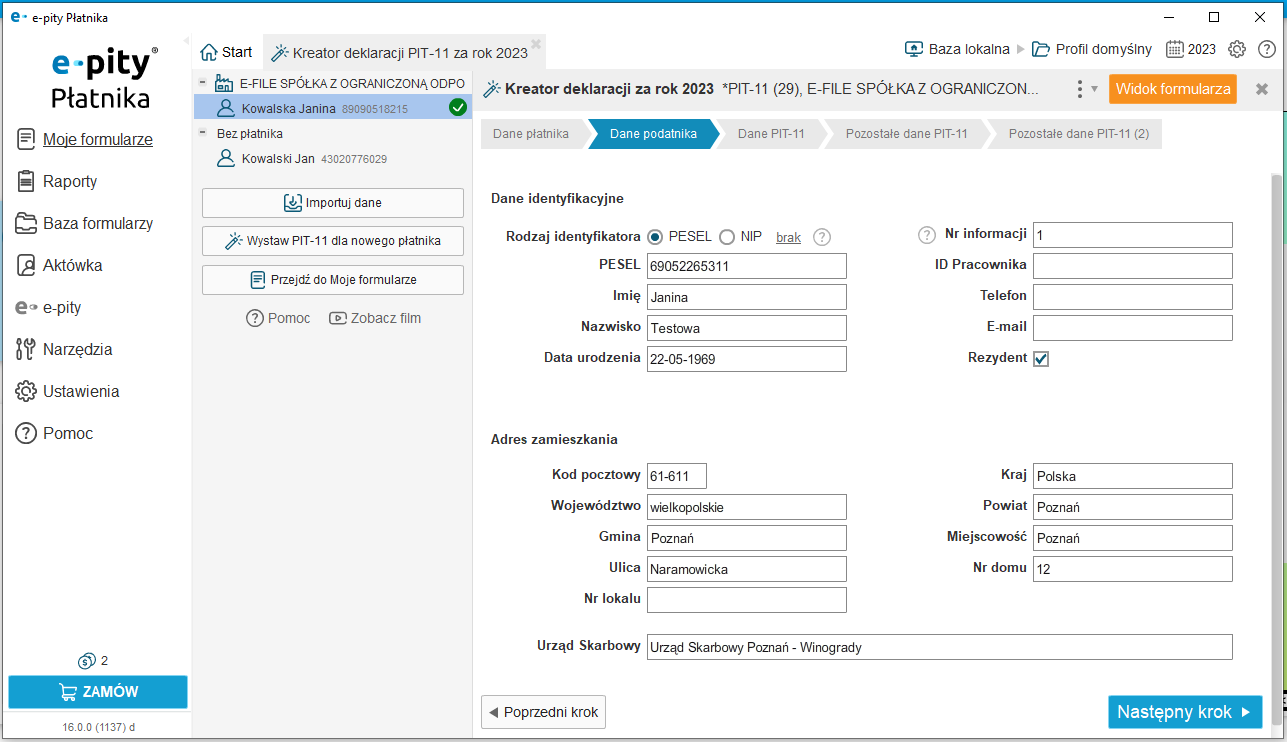Click Baza lokalna database icon
The width and height of the screenshot is (1287, 742).
pyautogui.click(x=913, y=49)
